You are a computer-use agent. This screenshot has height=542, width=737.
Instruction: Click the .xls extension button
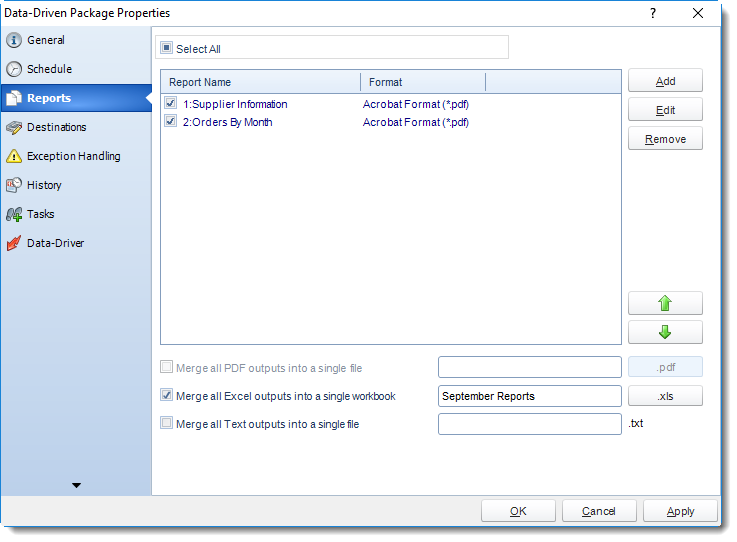(665, 396)
